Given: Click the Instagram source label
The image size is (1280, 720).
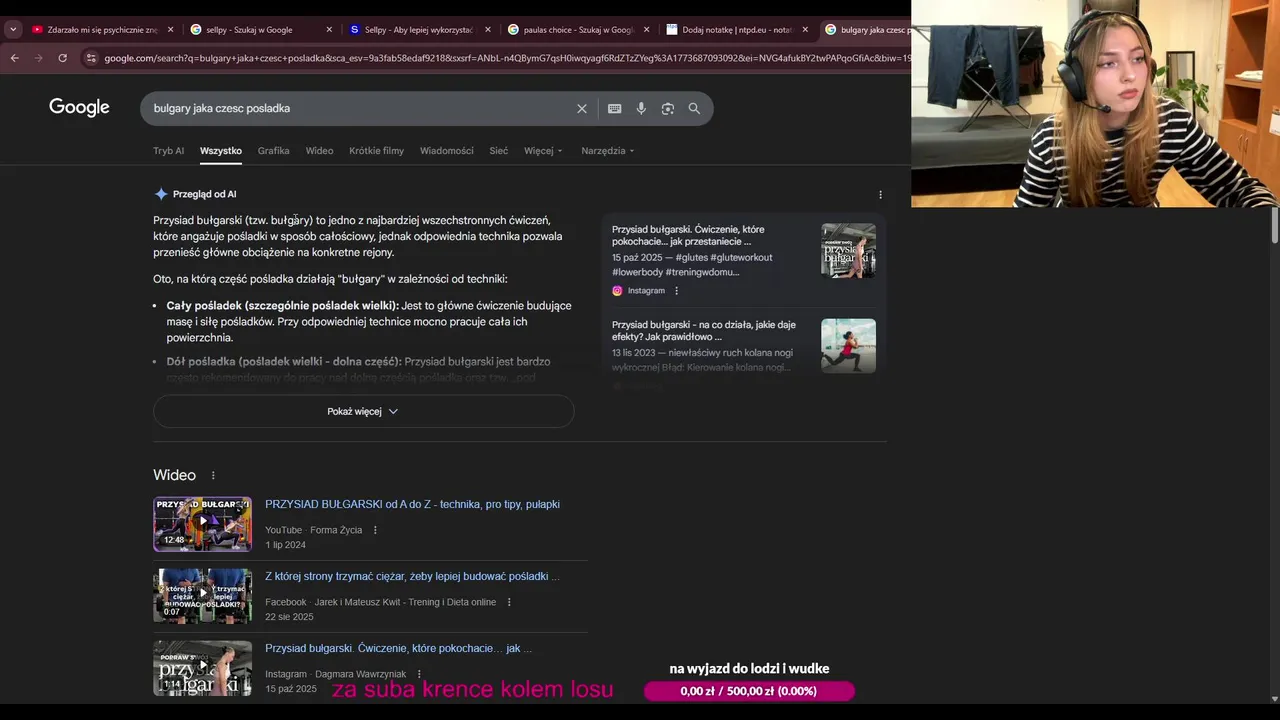Looking at the screenshot, I should point(646,291).
